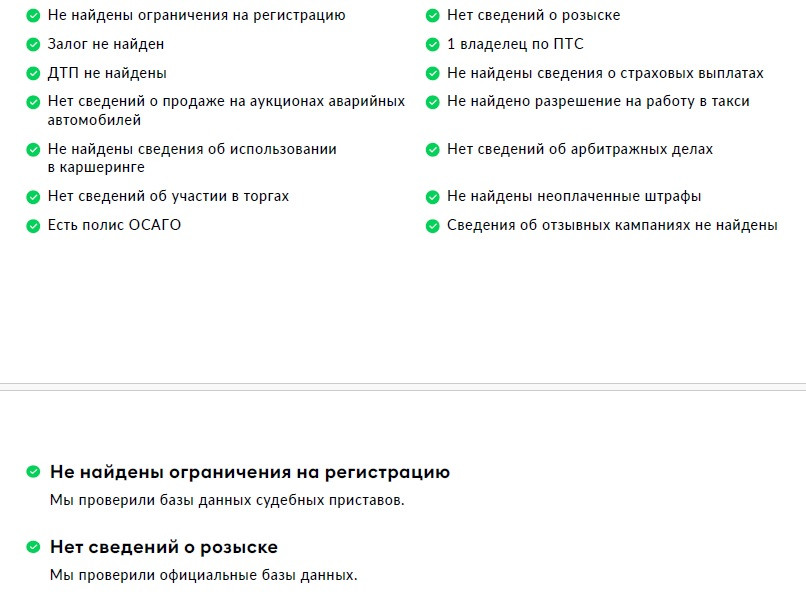Click green check icon beside 'Залог не найден'
The image size is (806, 603).
(34, 45)
